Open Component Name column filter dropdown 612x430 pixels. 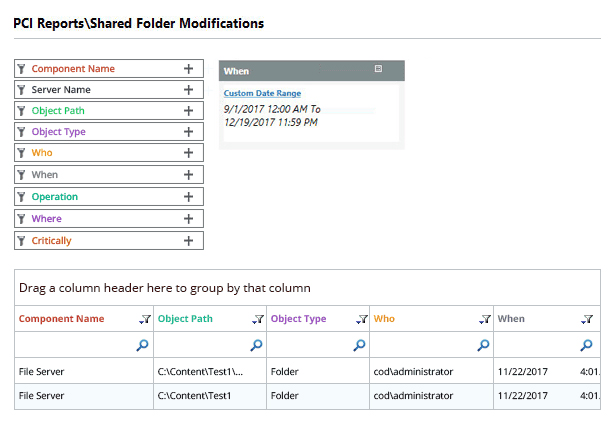145,319
